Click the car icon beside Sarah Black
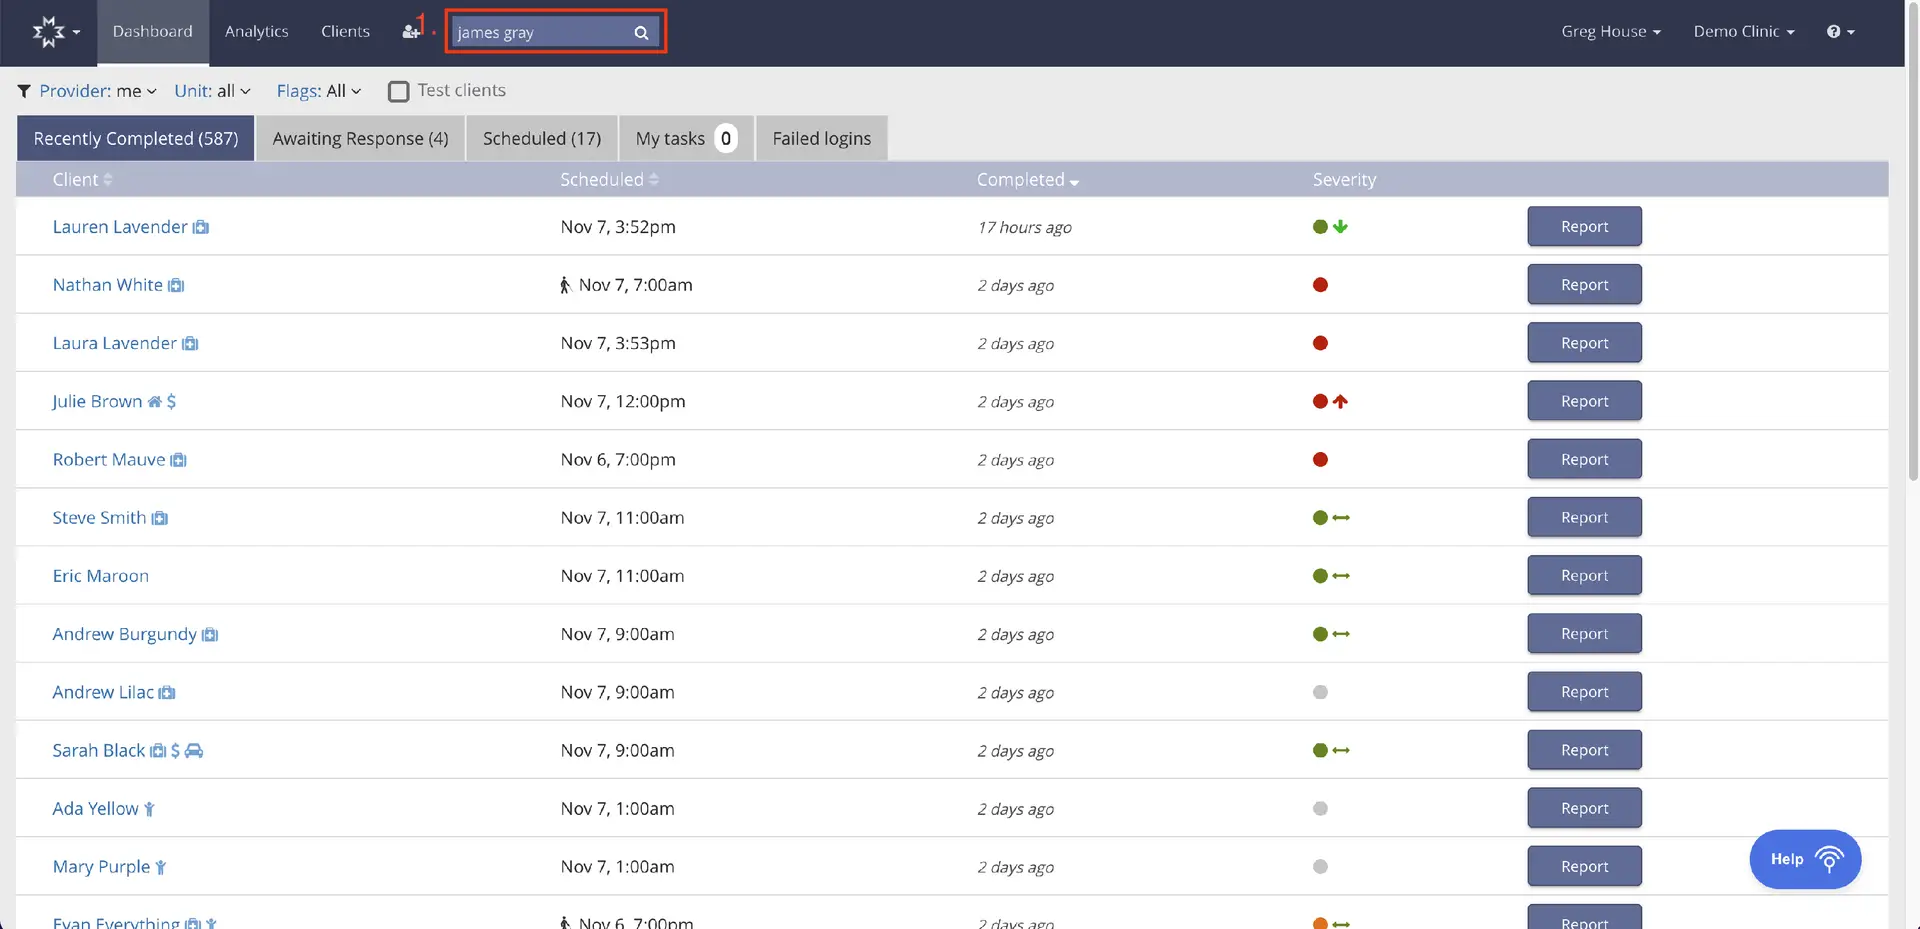 pos(194,751)
